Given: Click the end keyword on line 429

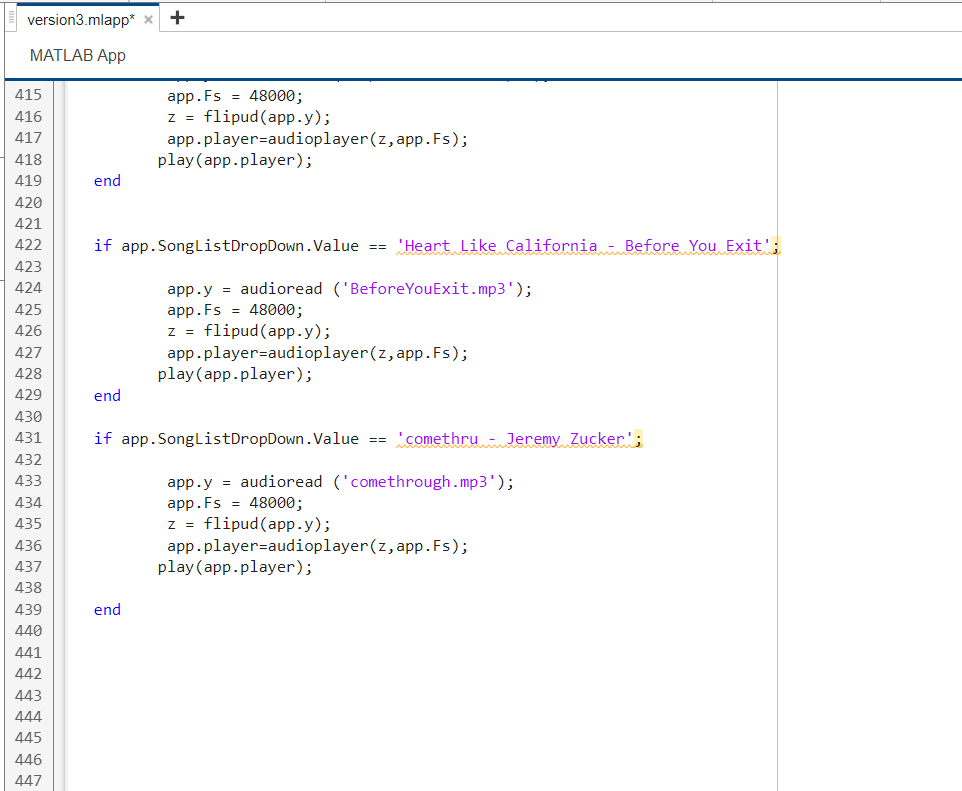Looking at the screenshot, I should coord(107,396).
